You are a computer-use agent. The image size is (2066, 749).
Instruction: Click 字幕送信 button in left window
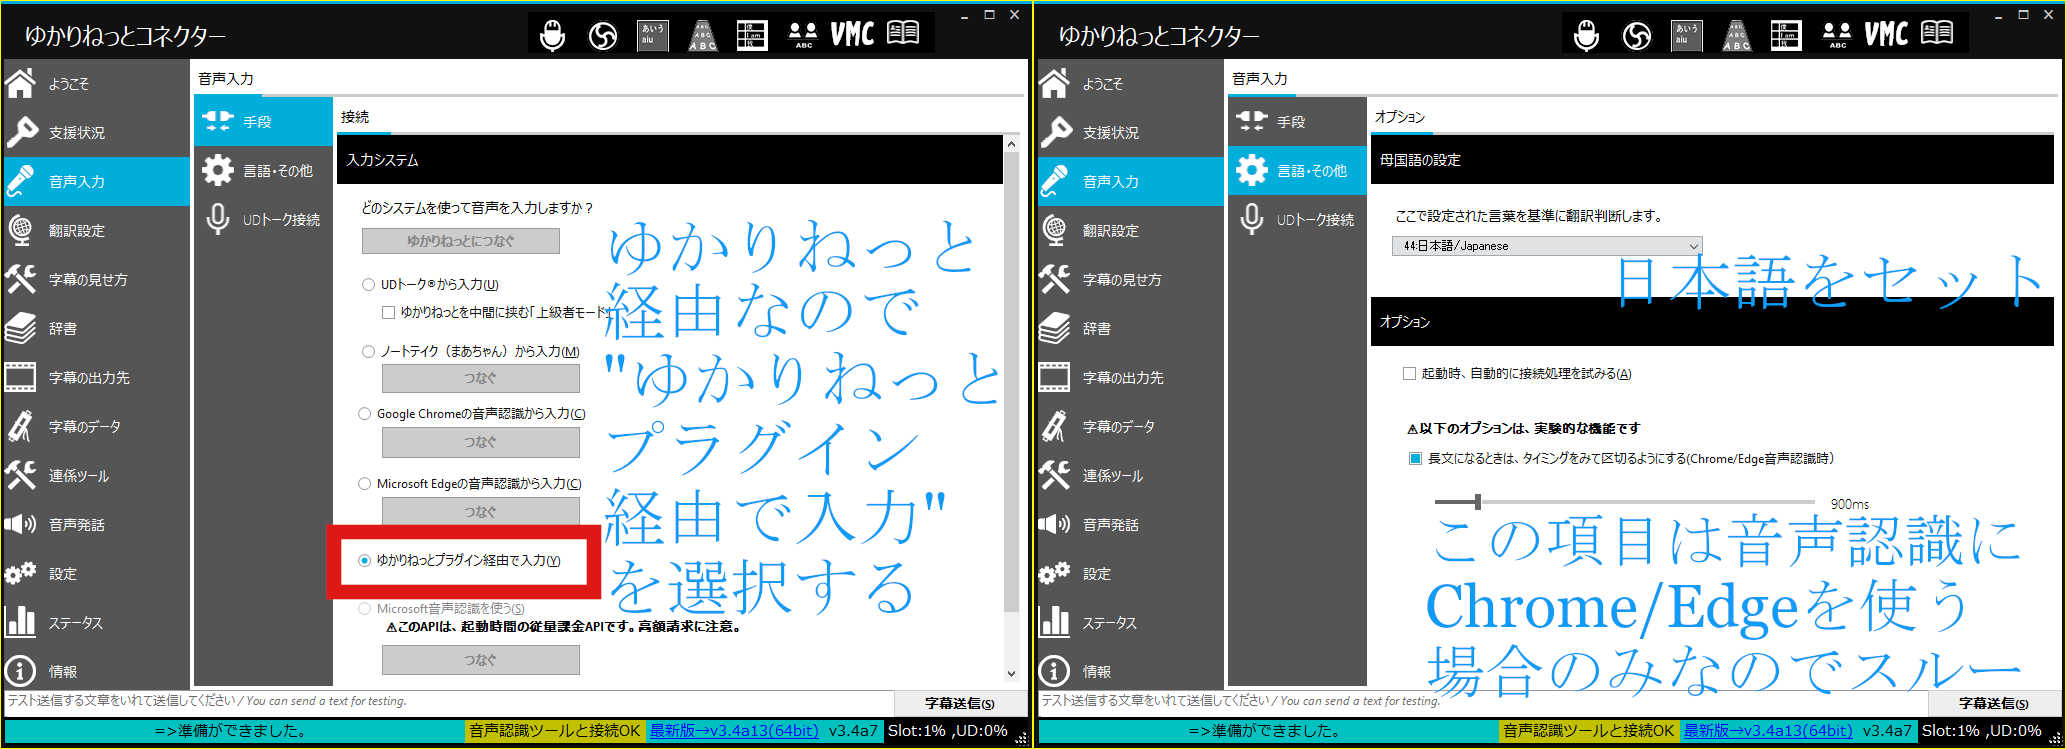(x=960, y=703)
